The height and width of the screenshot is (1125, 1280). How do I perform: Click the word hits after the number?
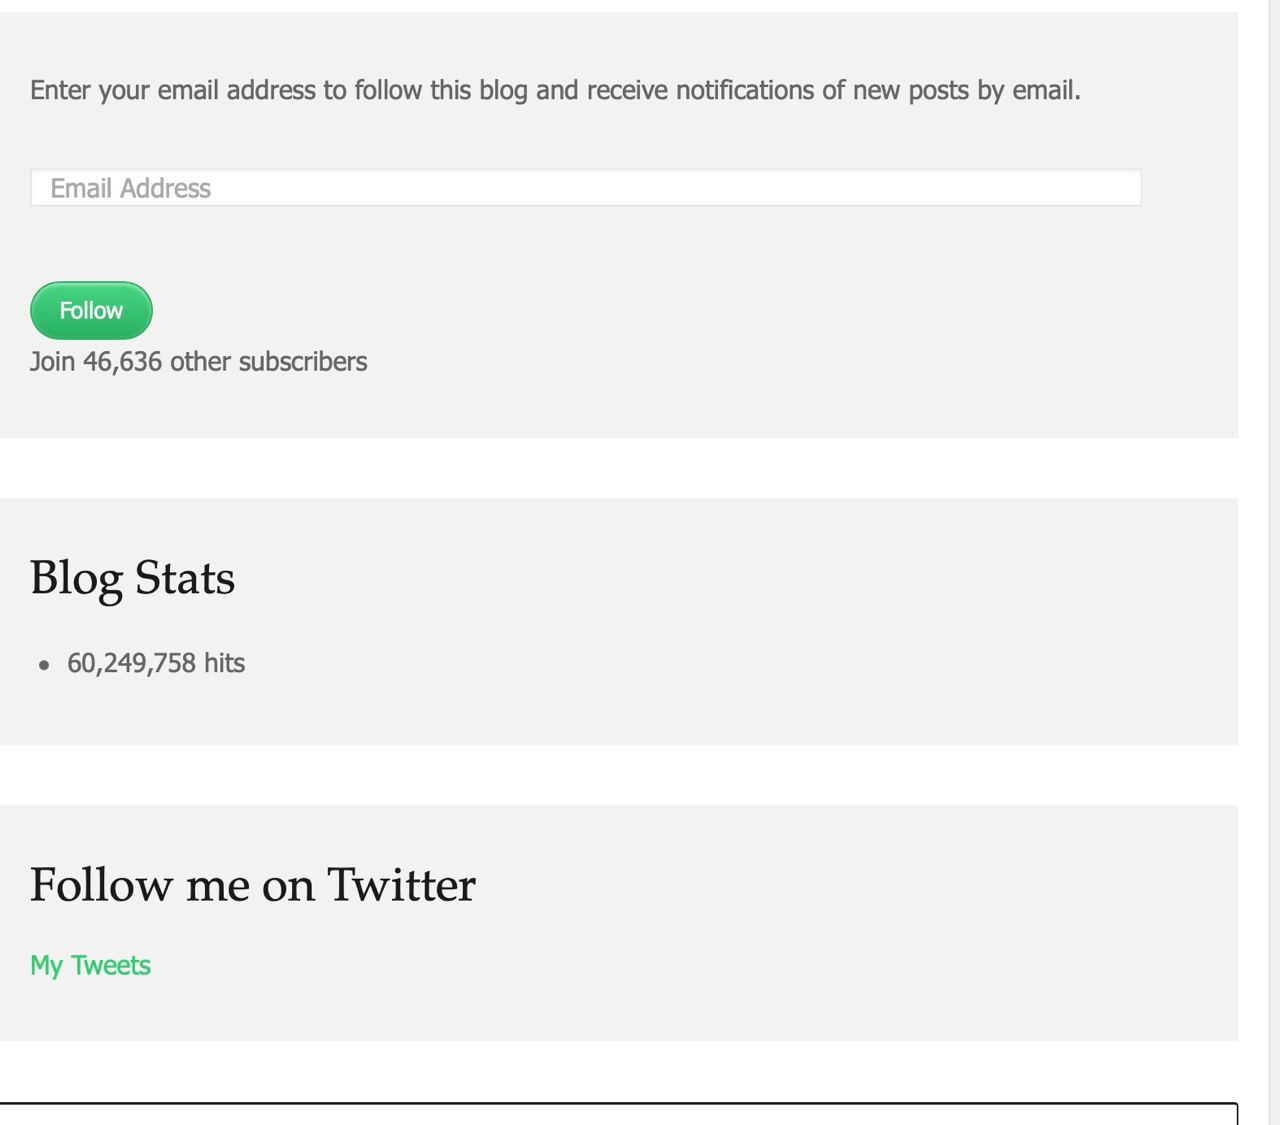click(x=224, y=663)
